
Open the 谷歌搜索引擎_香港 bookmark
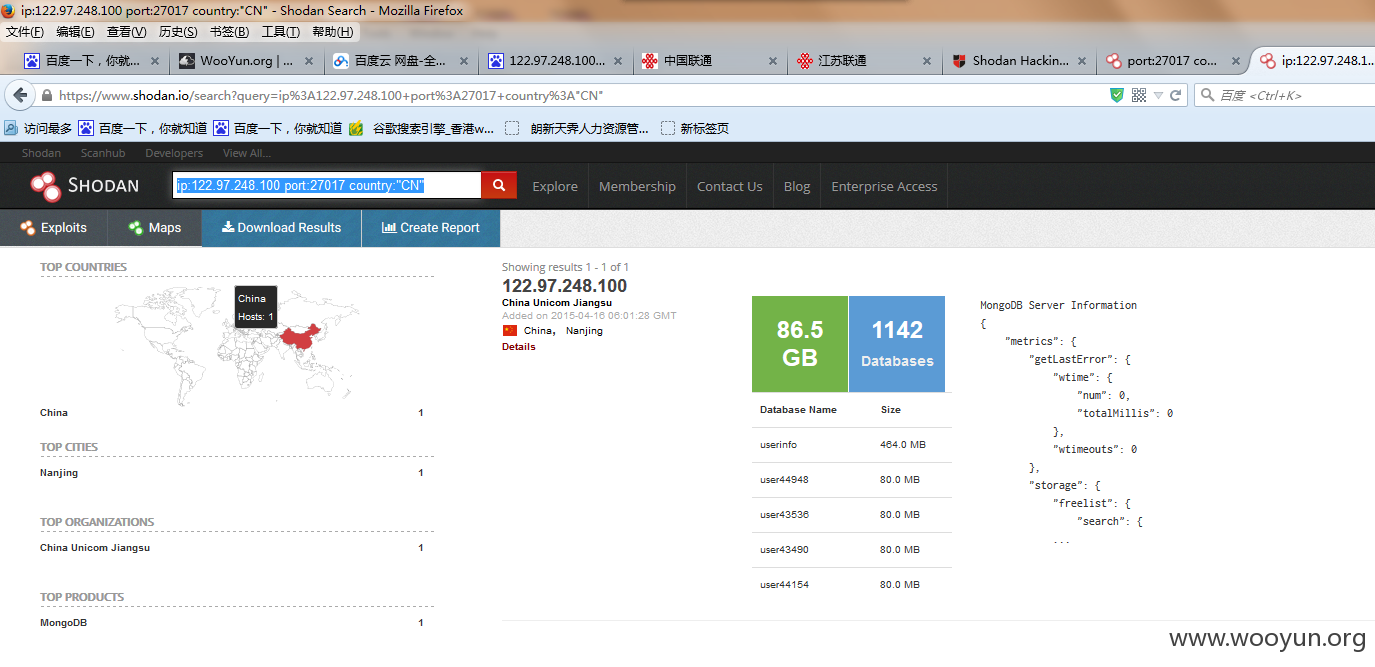421,128
